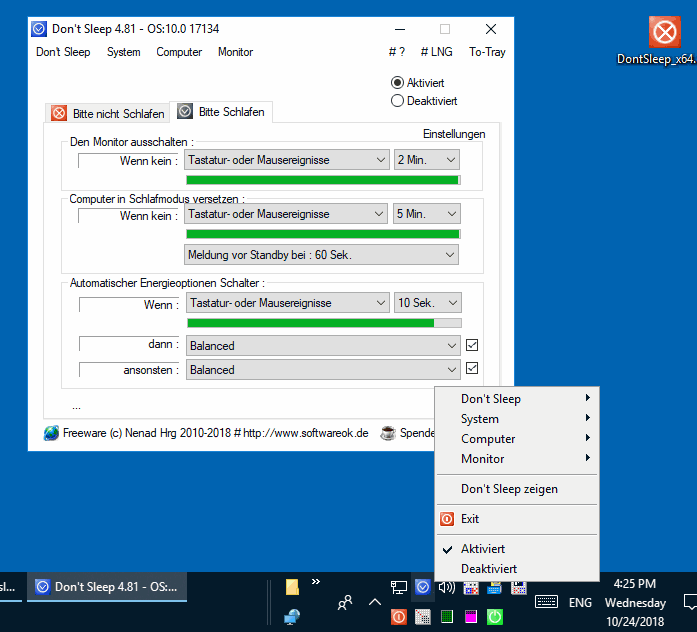Viewport: 697px width, 632px height.
Task: Click the gray grid tray icon with the red diagonal
Action: pos(422,617)
